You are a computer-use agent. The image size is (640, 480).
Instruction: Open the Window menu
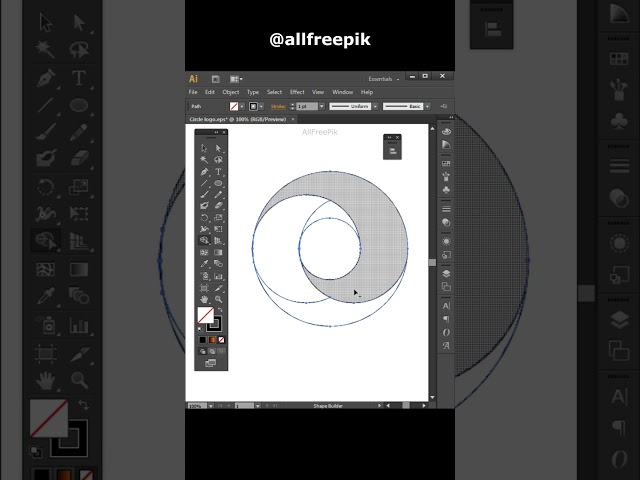tap(342, 92)
